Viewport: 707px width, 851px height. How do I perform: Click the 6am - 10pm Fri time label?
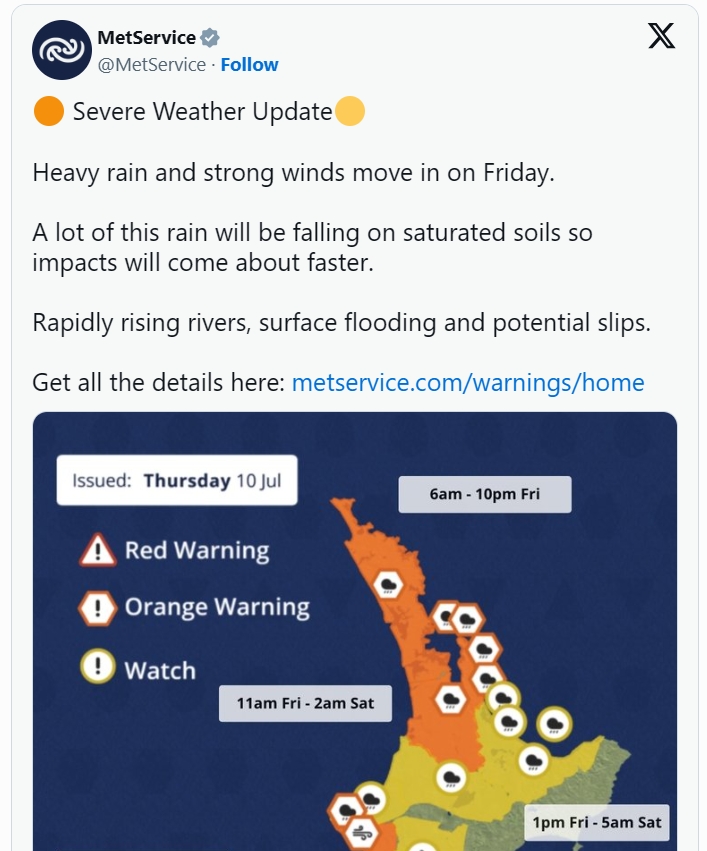point(485,494)
